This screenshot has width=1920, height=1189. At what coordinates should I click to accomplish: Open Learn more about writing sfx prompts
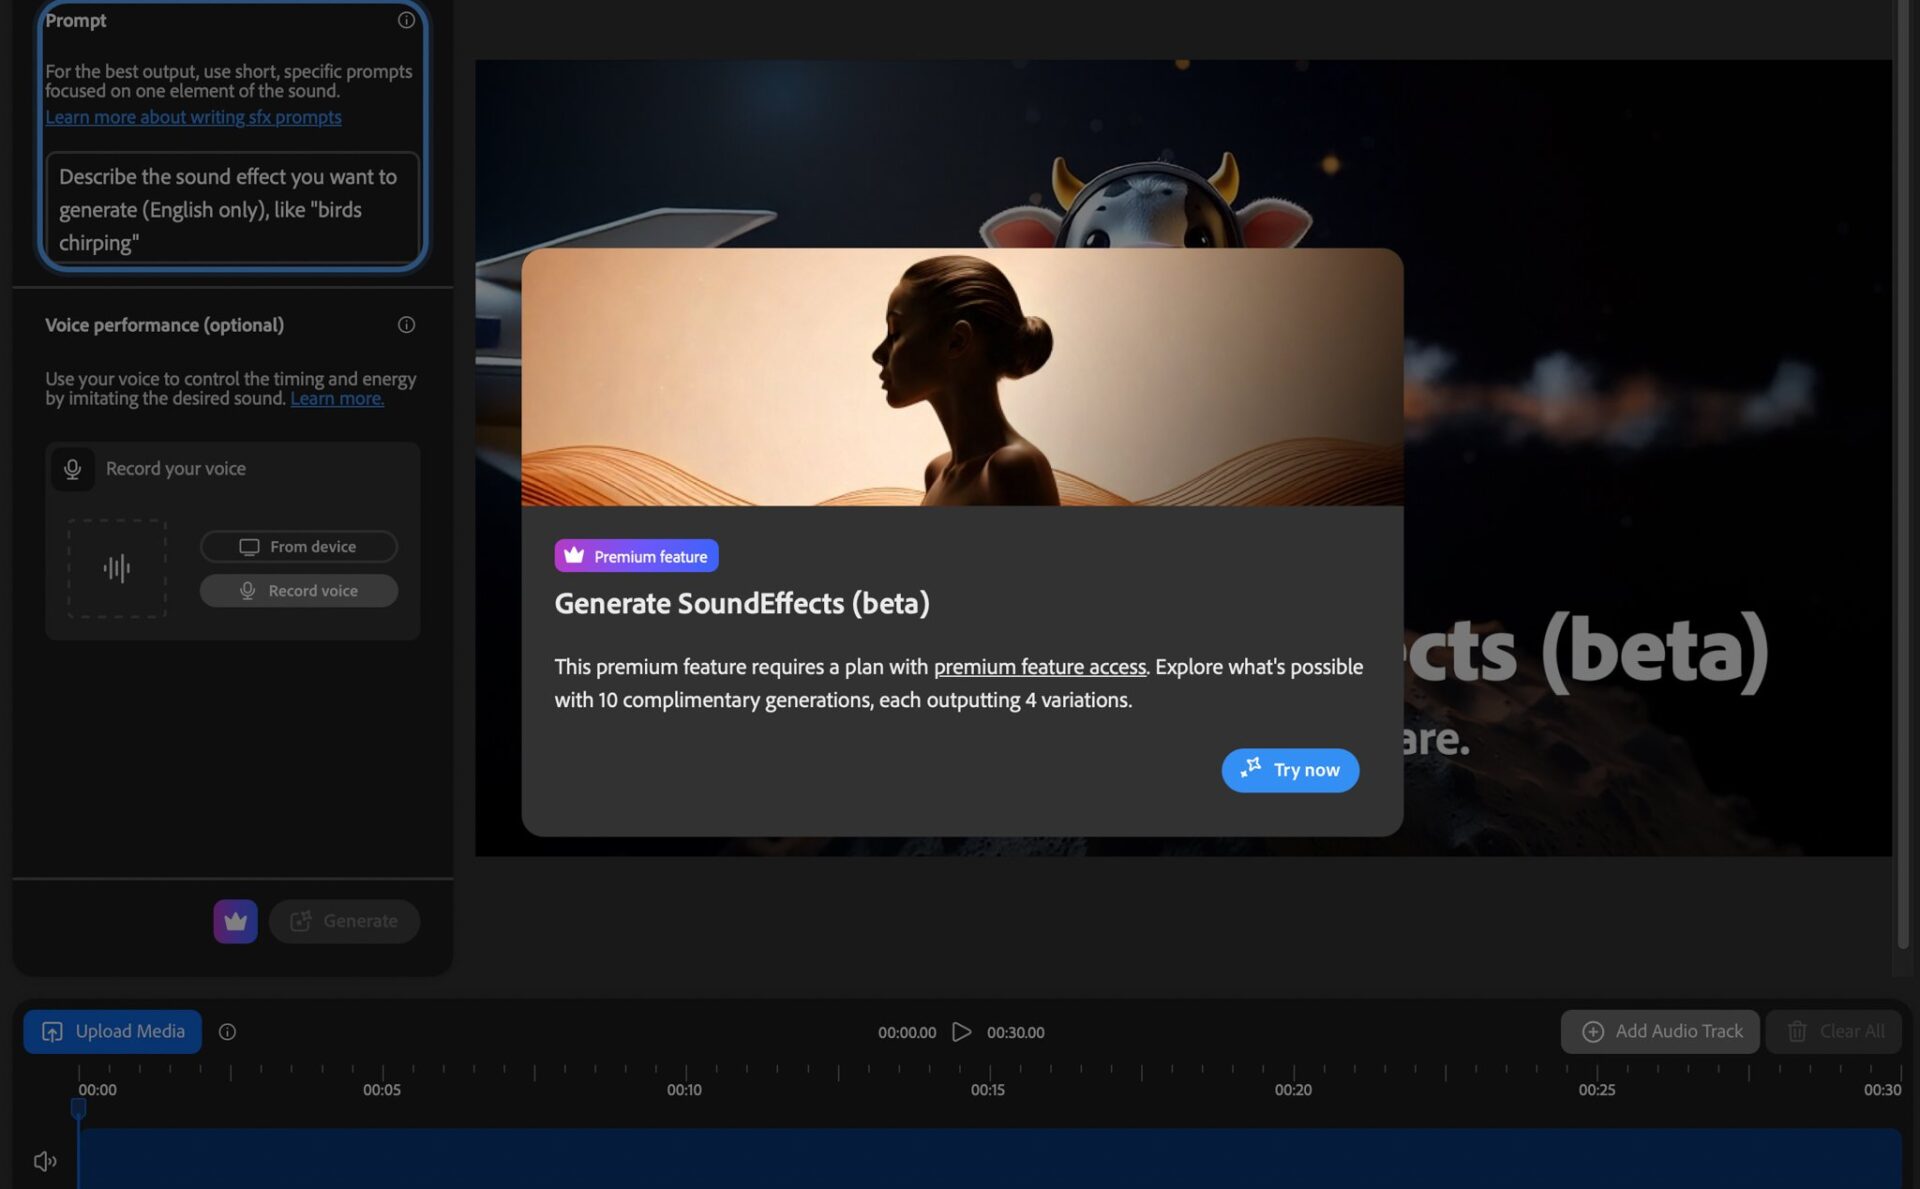click(193, 117)
